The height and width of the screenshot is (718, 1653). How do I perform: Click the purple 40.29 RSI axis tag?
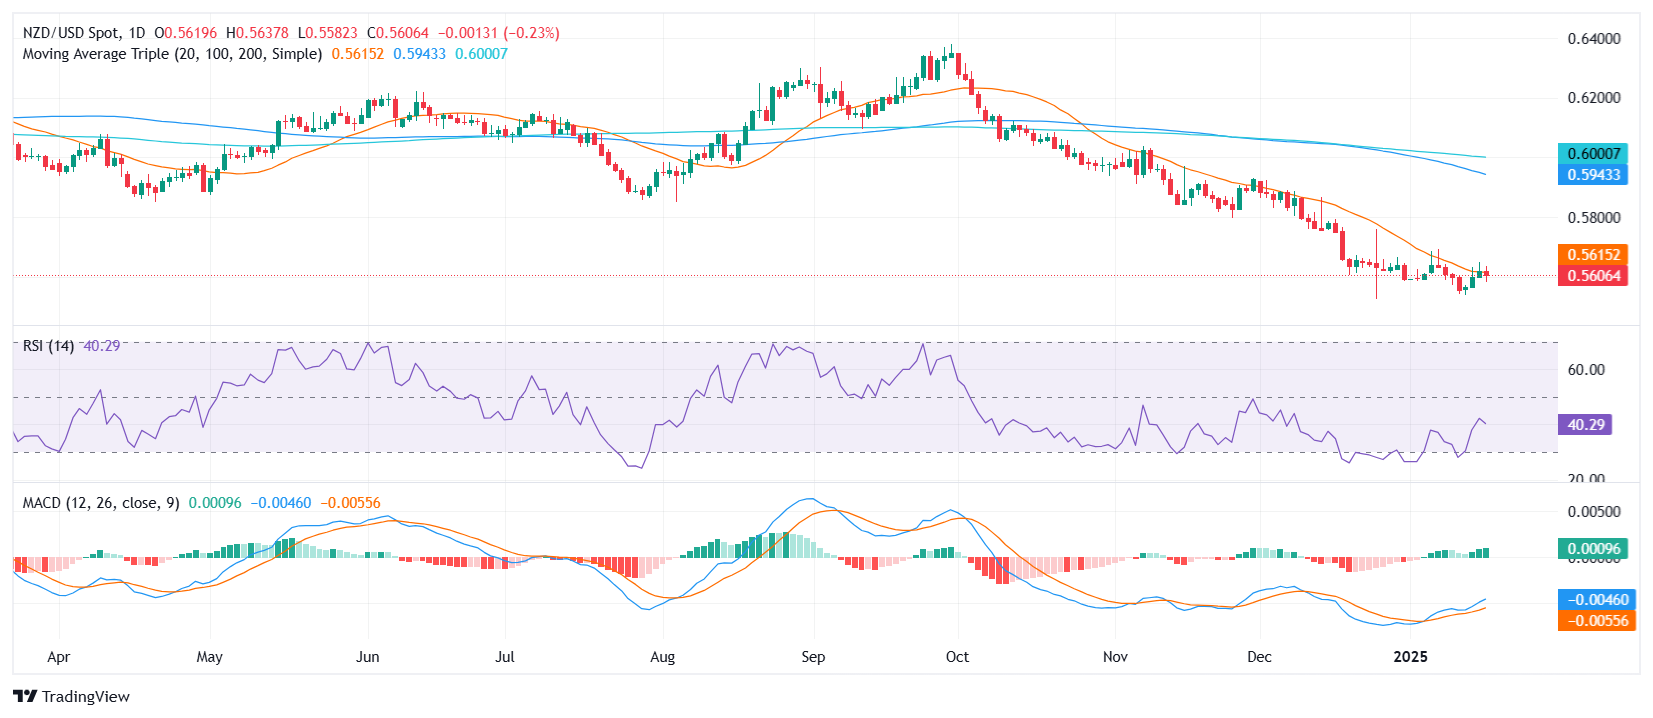(x=1585, y=425)
